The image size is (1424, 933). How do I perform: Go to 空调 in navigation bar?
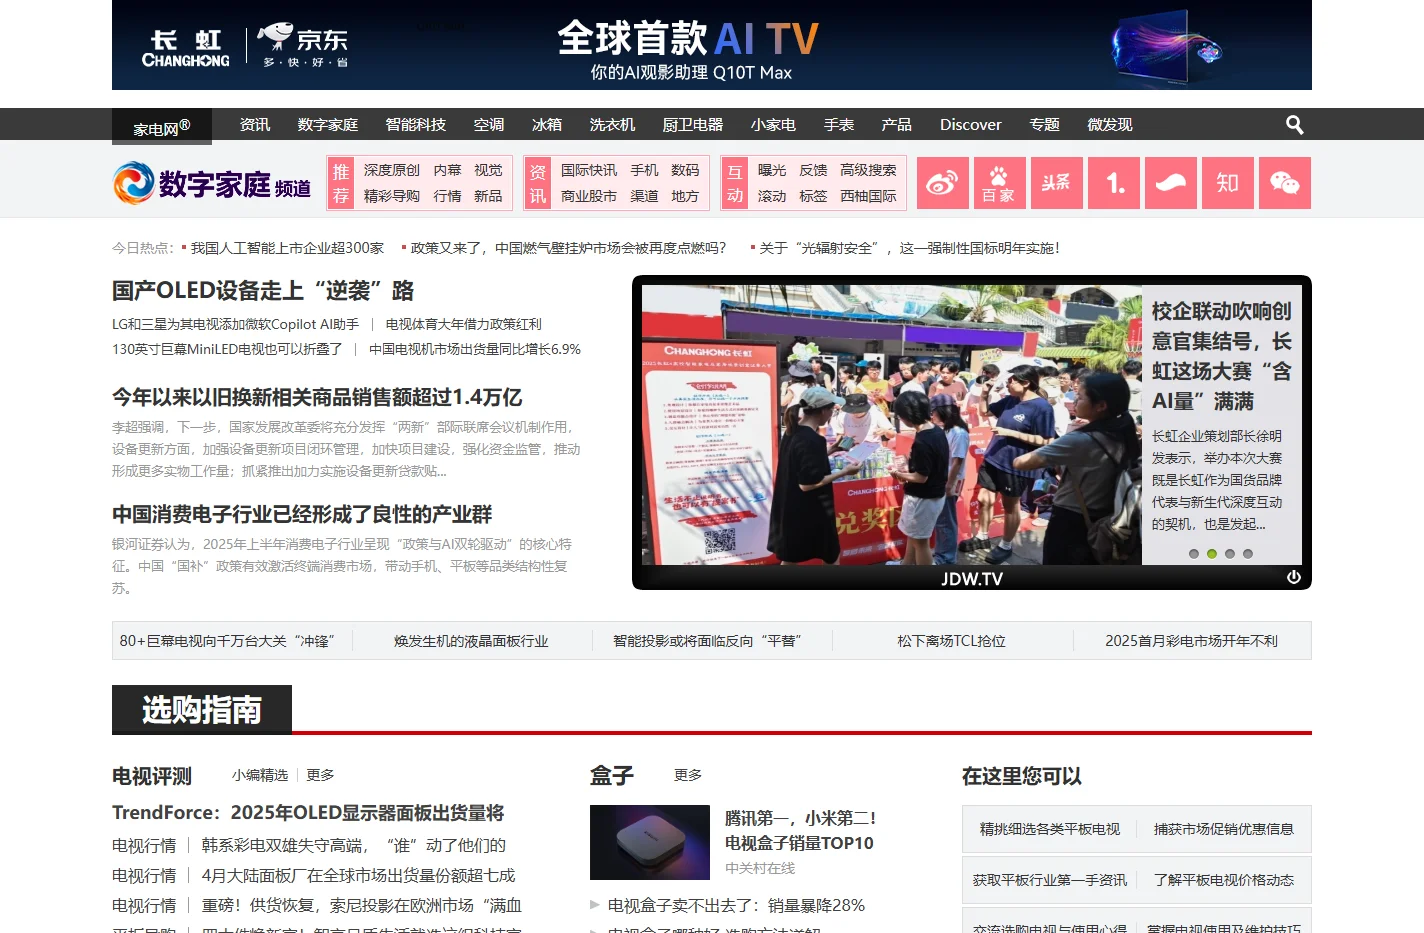pos(489,125)
